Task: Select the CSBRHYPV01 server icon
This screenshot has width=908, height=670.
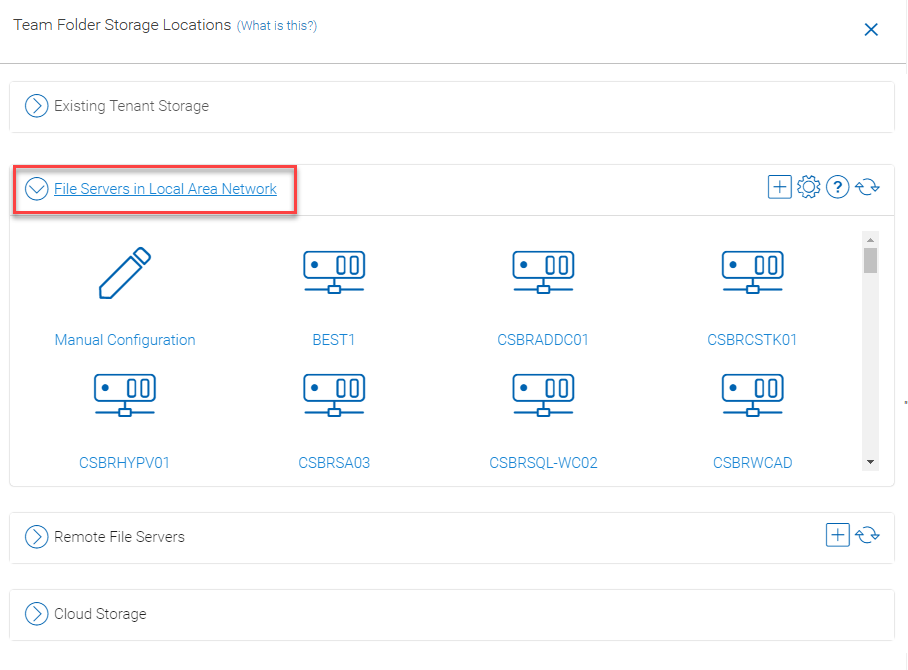Action: tap(125, 395)
